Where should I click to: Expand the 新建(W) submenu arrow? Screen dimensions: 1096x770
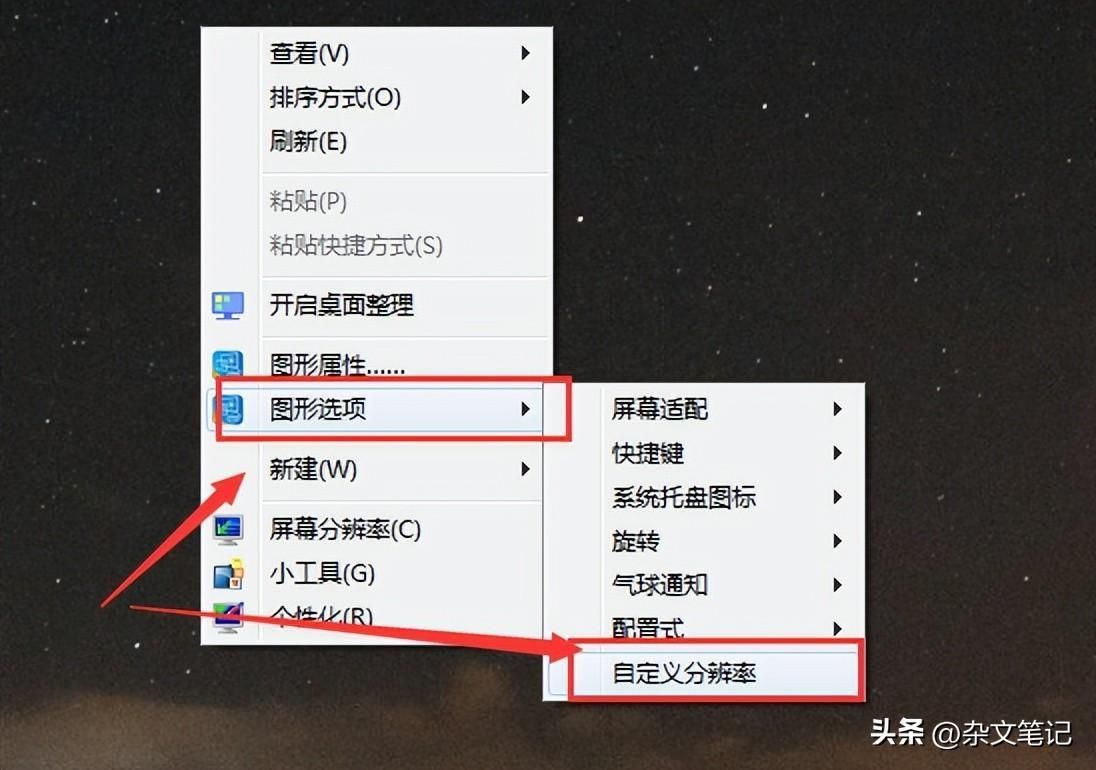[x=525, y=469]
